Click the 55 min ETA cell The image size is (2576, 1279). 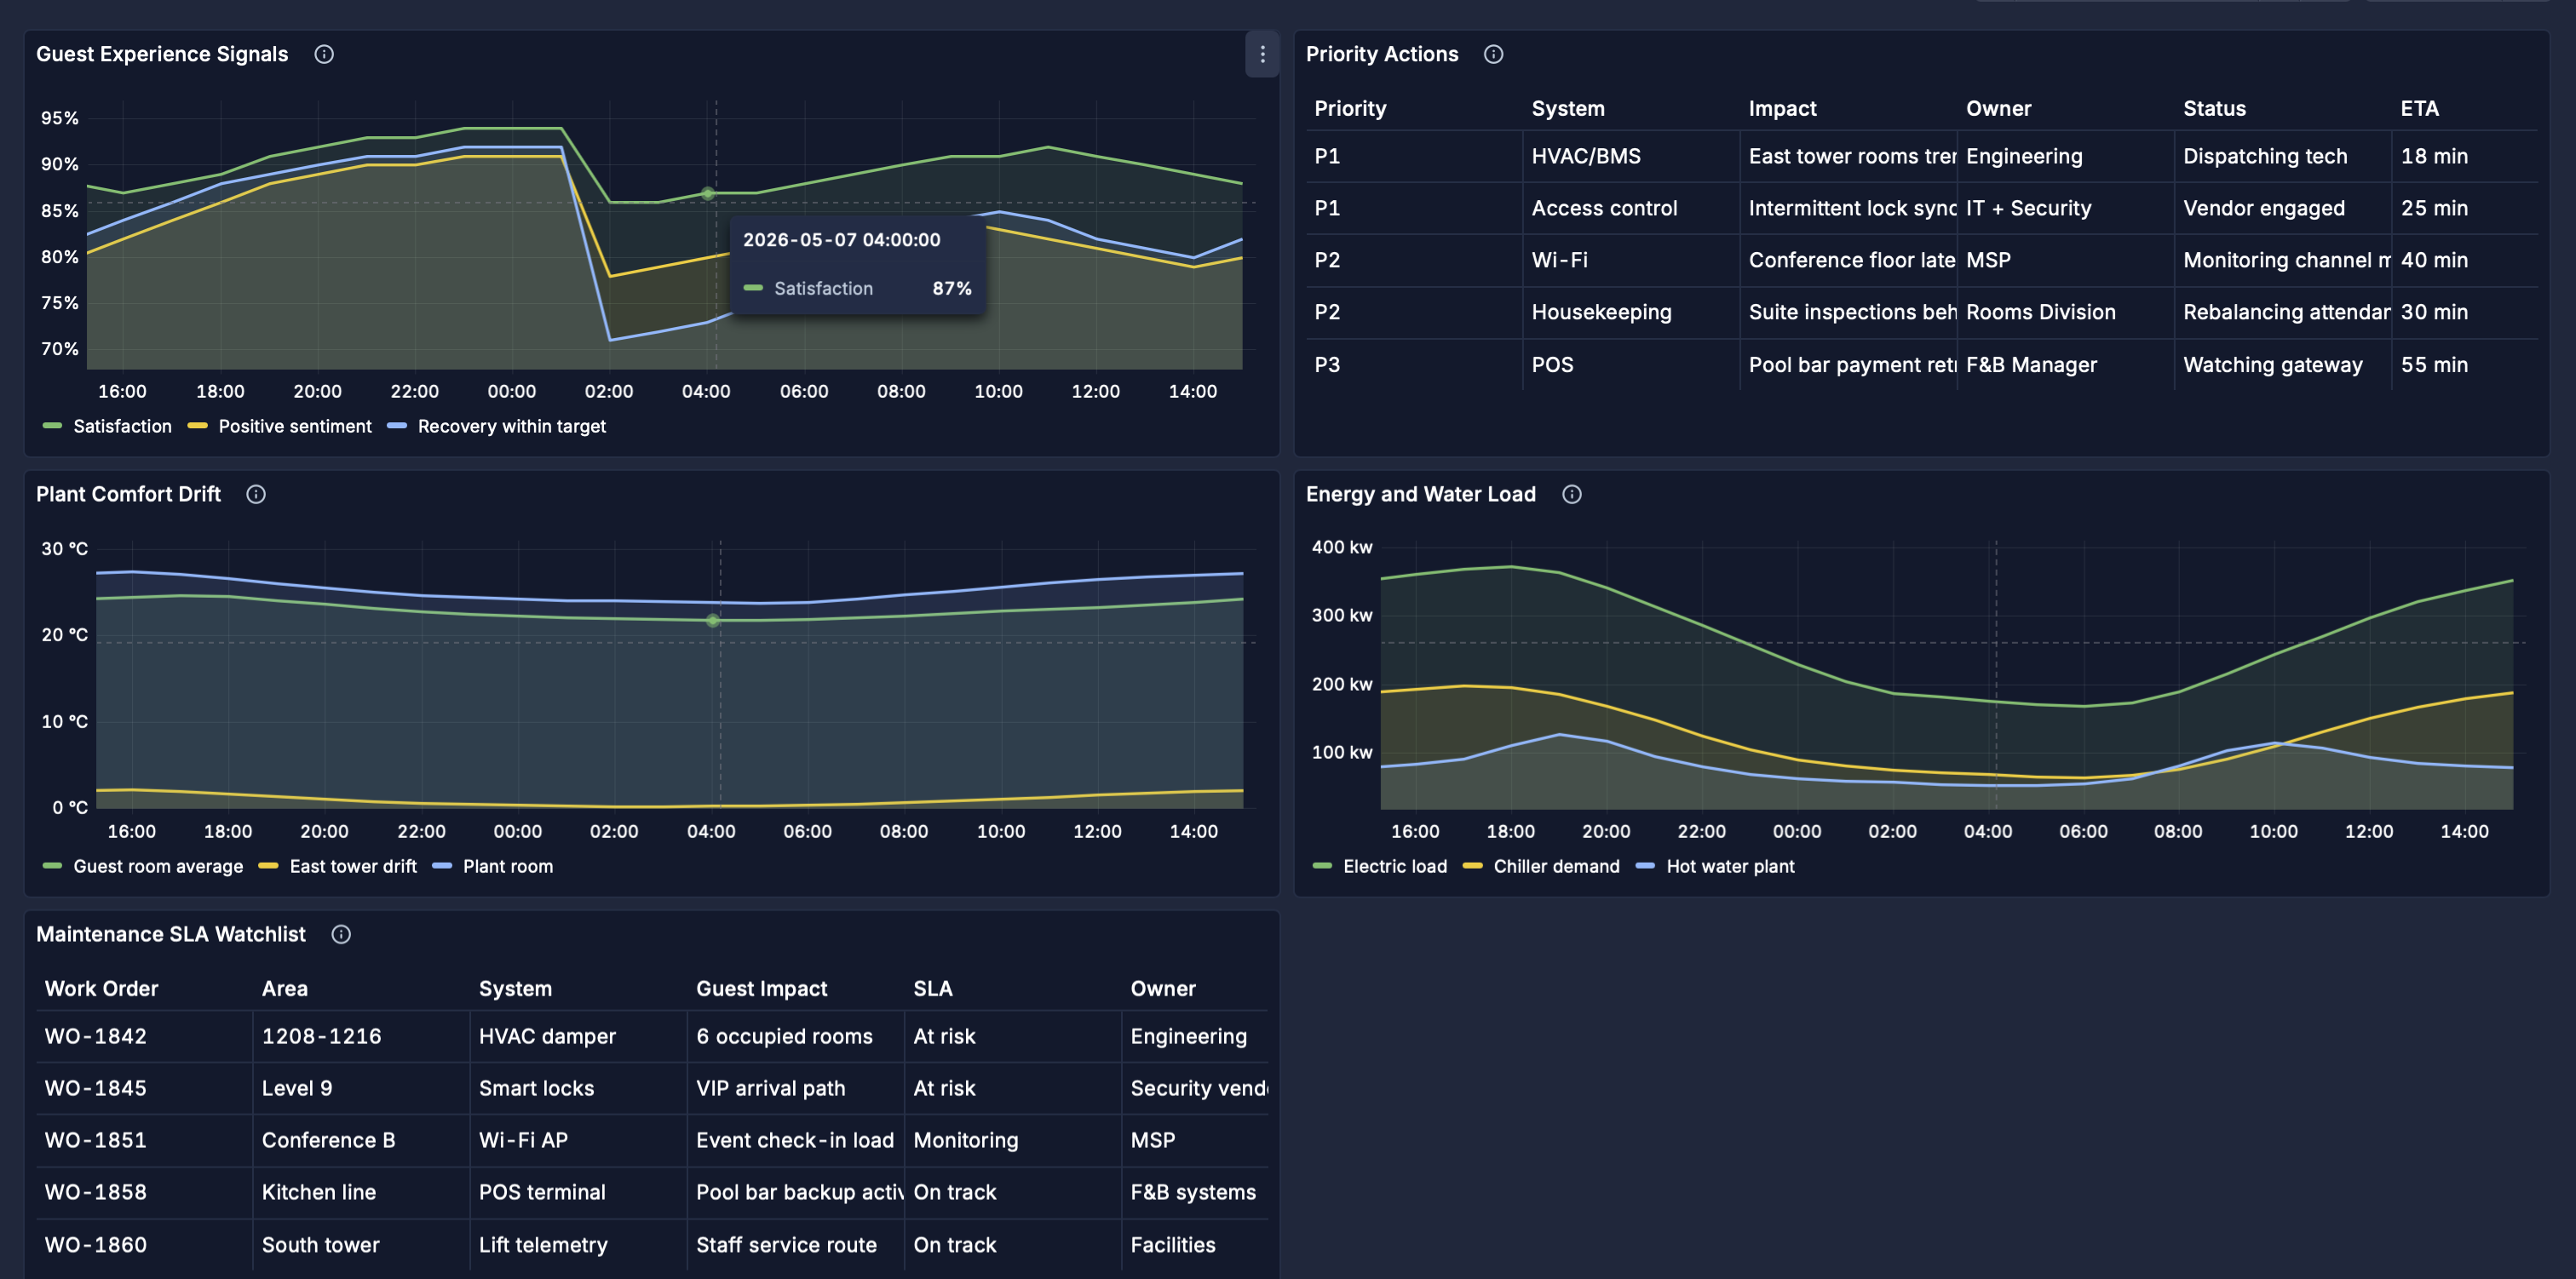point(2464,364)
